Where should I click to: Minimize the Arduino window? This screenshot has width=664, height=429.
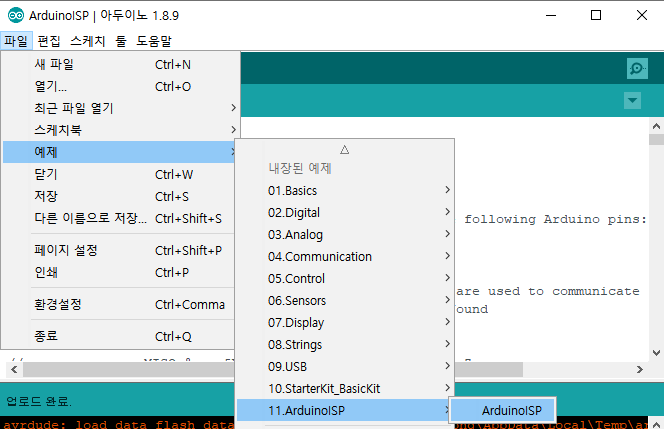tap(551, 16)
